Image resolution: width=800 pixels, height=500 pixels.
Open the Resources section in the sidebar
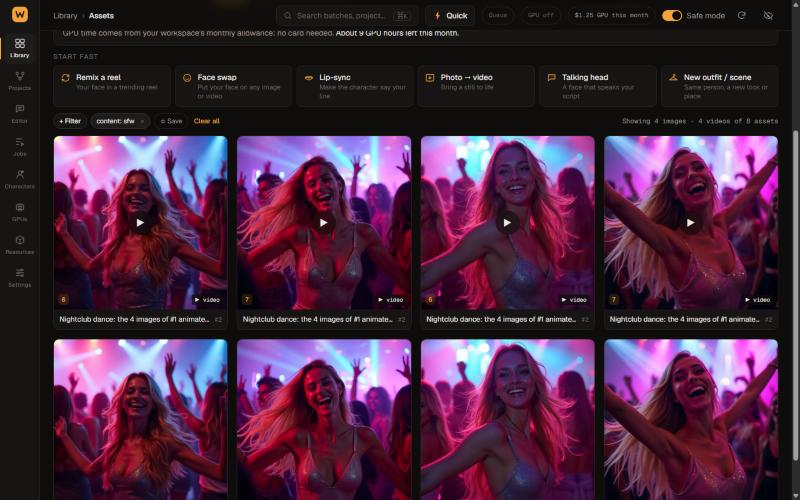(19, 244)
